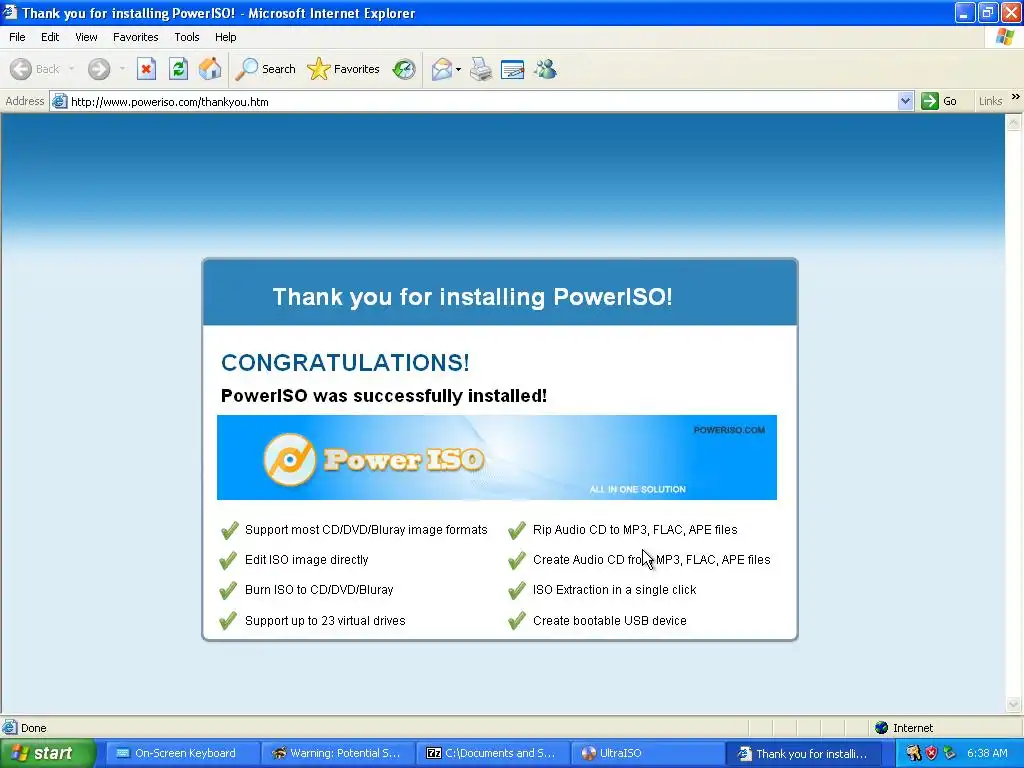This screenshot has height=768, width=1024.
Task: Open the Favorites menu
Action: (x=135, y=37)
